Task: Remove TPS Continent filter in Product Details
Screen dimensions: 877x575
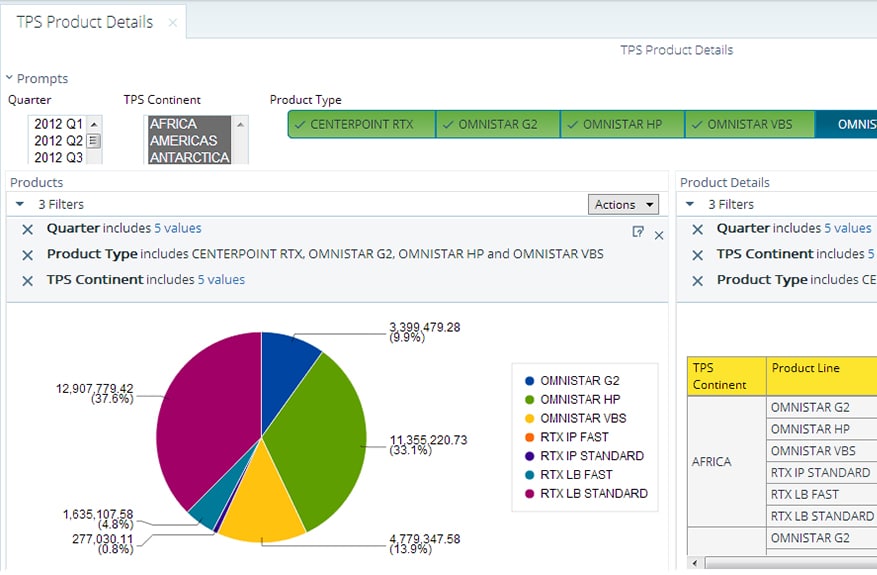Action: click(x=697, y=255)
